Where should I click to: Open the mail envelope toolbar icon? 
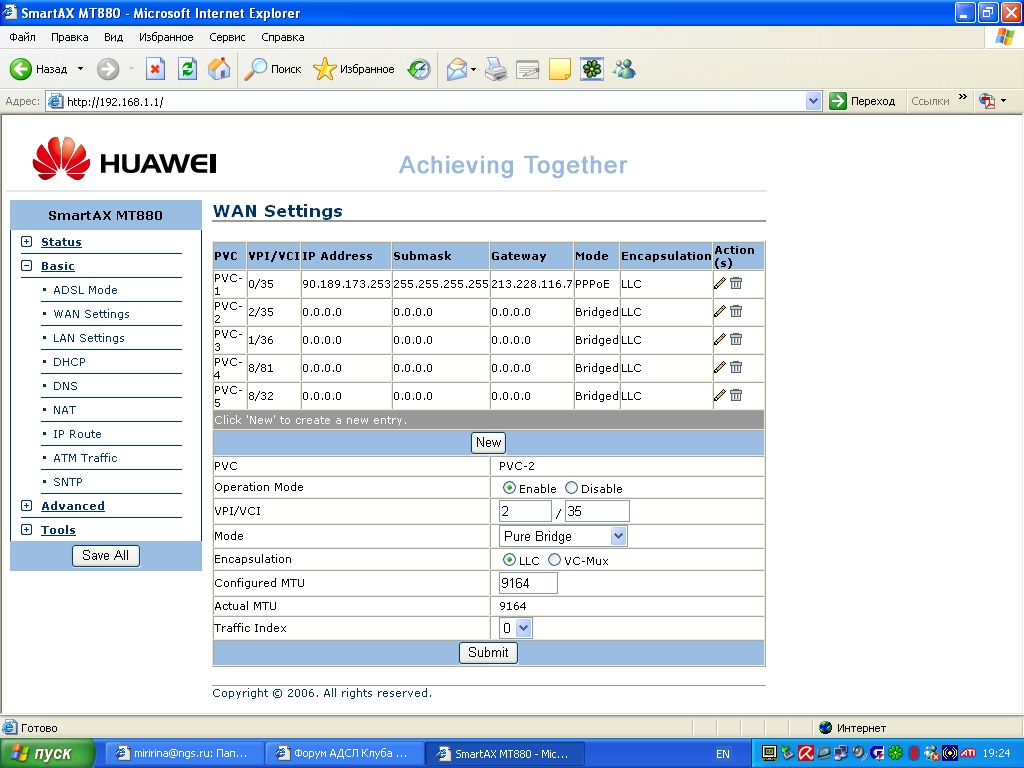coord(456,69)
